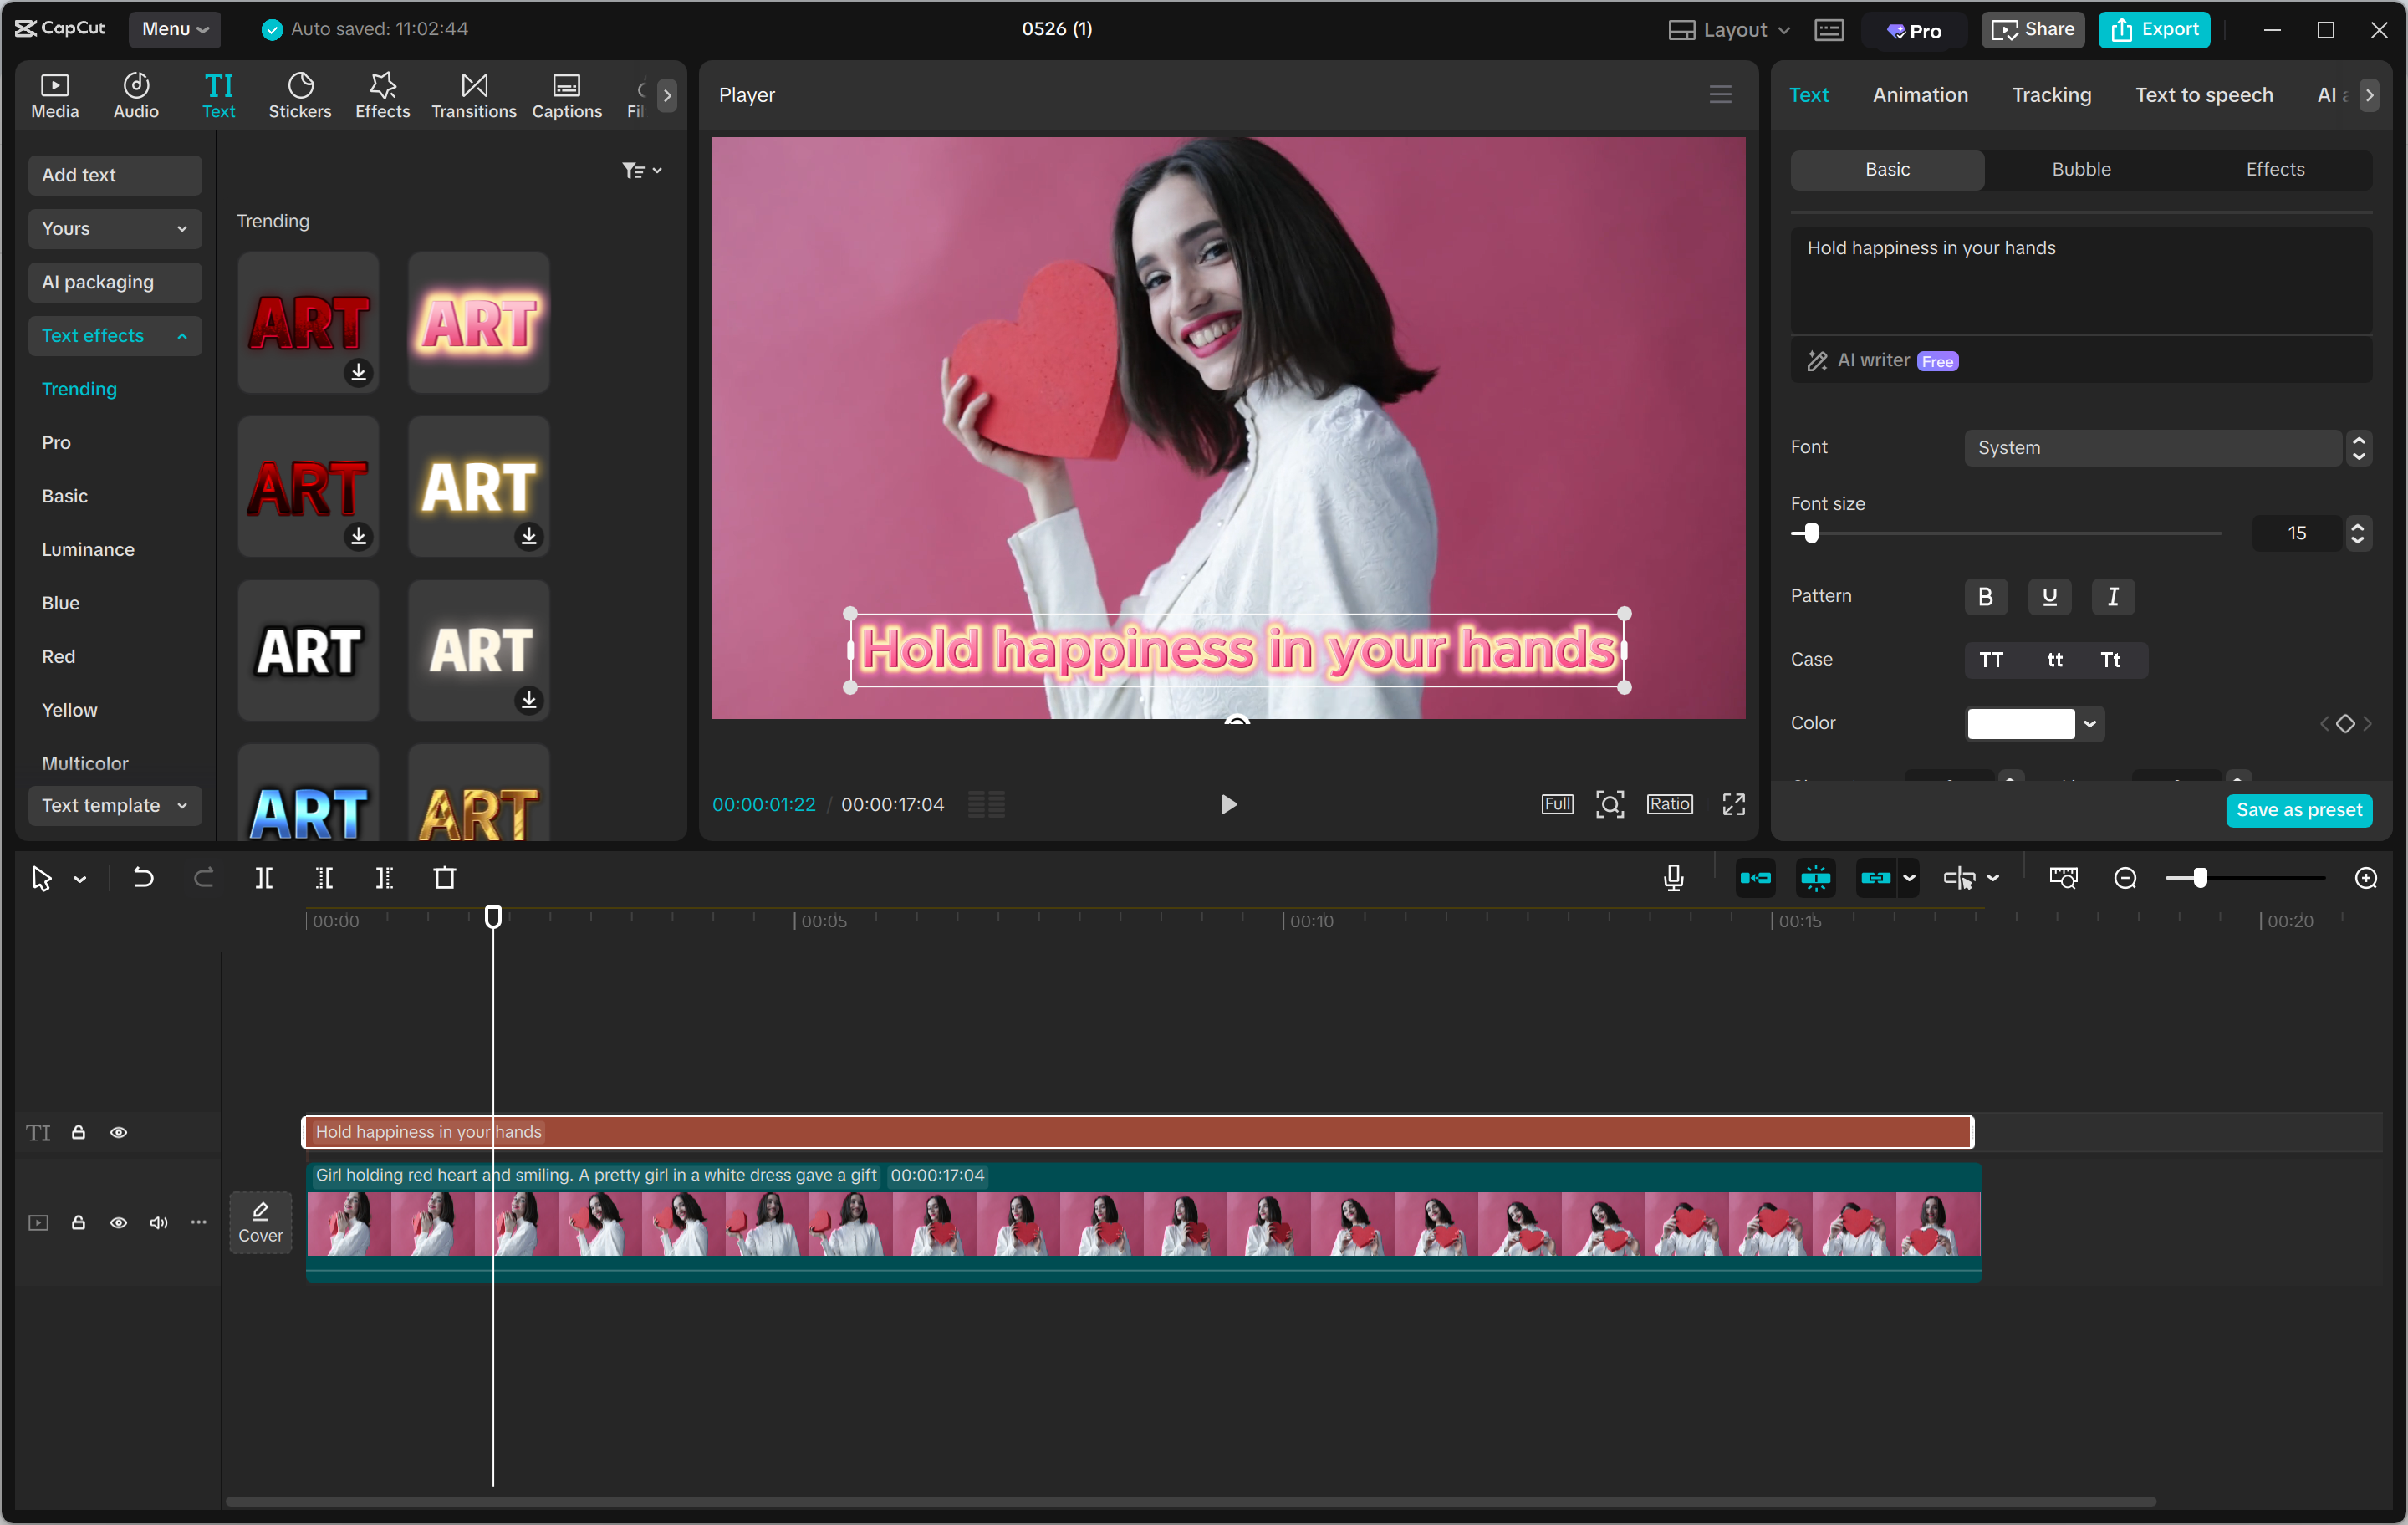Screen dimensions: 2408x1525
Task: Delete the selected clip
Action: click(446, 878)
